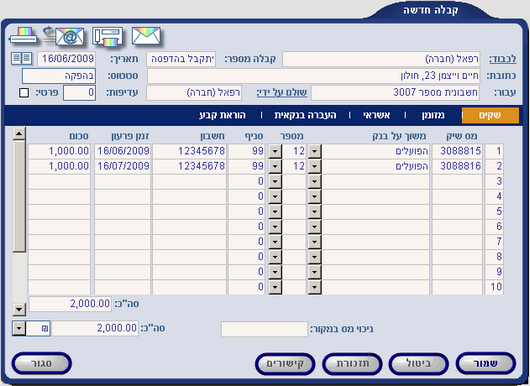This screenshot has width=530, height=386.
Task: Switch to the מזומן tab
Action: point(433,115)
